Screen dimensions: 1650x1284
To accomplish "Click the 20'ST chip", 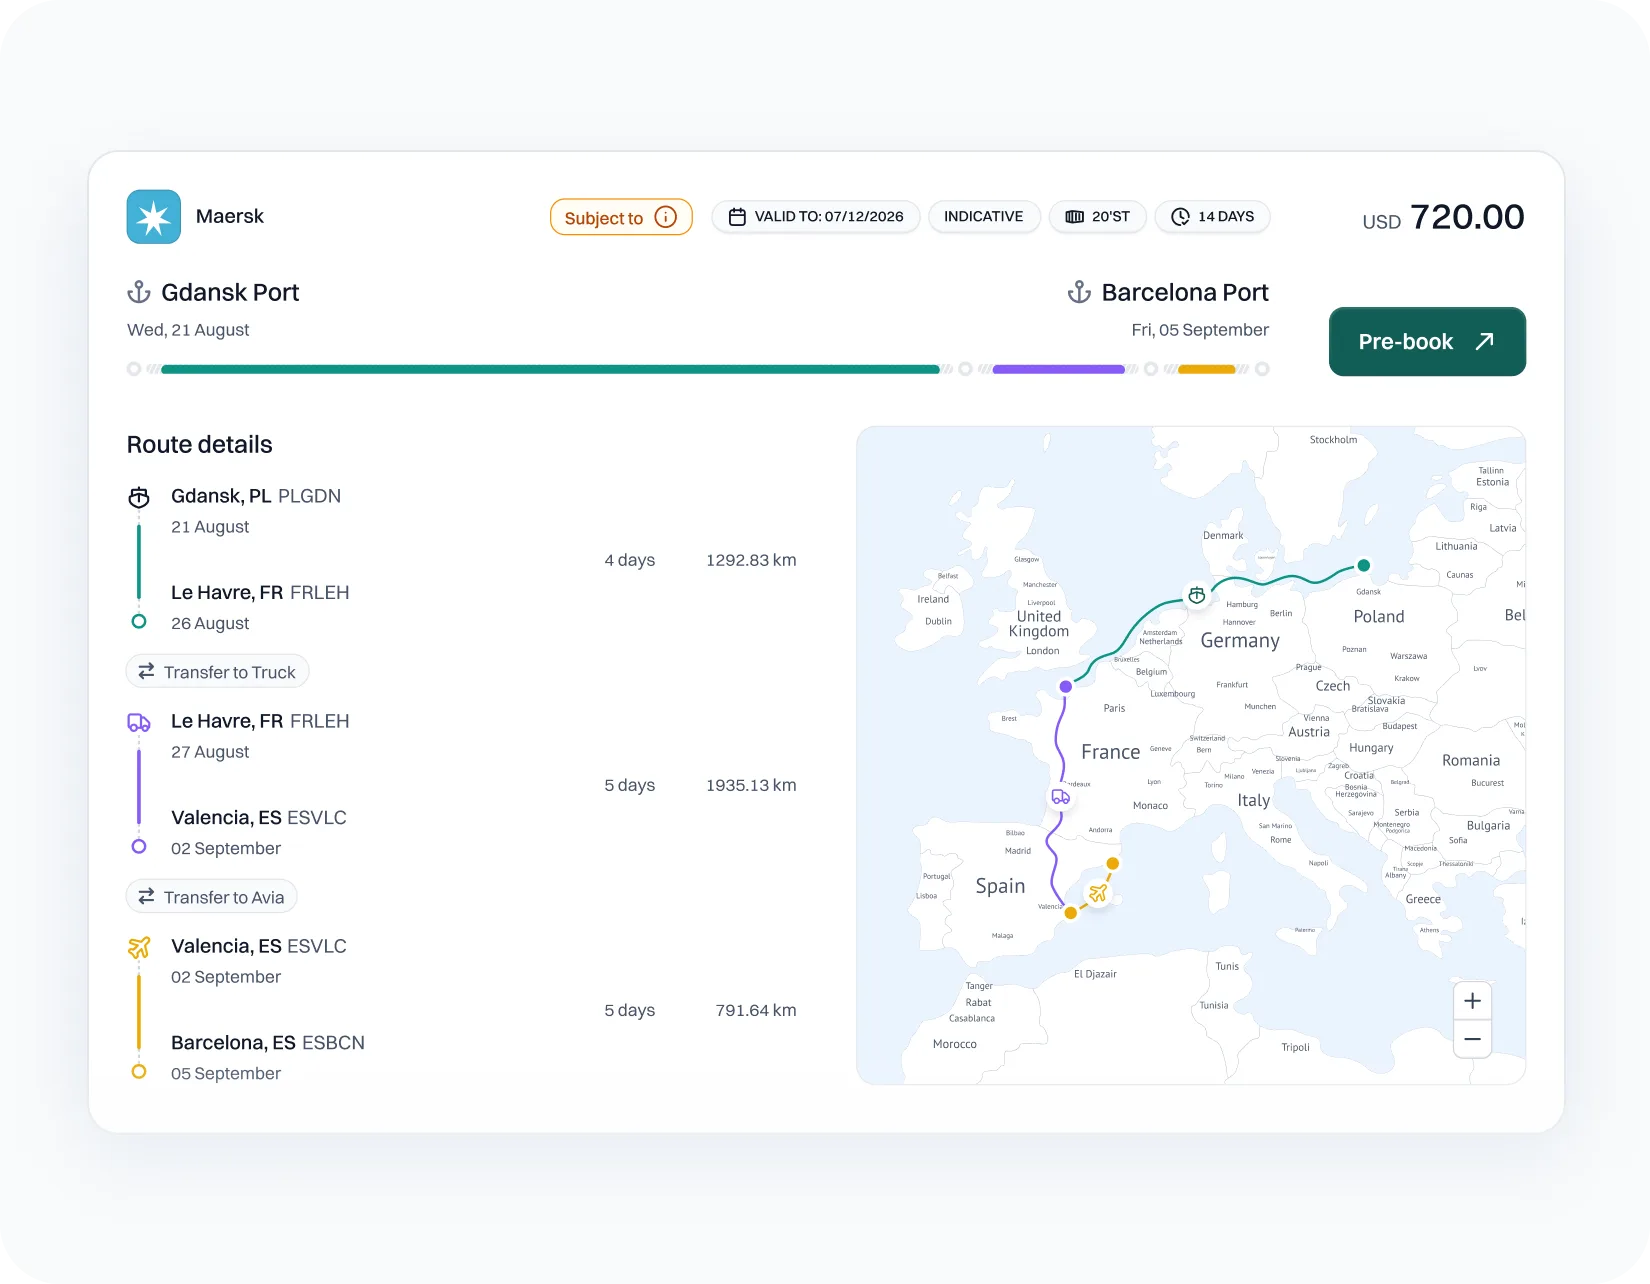I will click(x=1098, y=217).
